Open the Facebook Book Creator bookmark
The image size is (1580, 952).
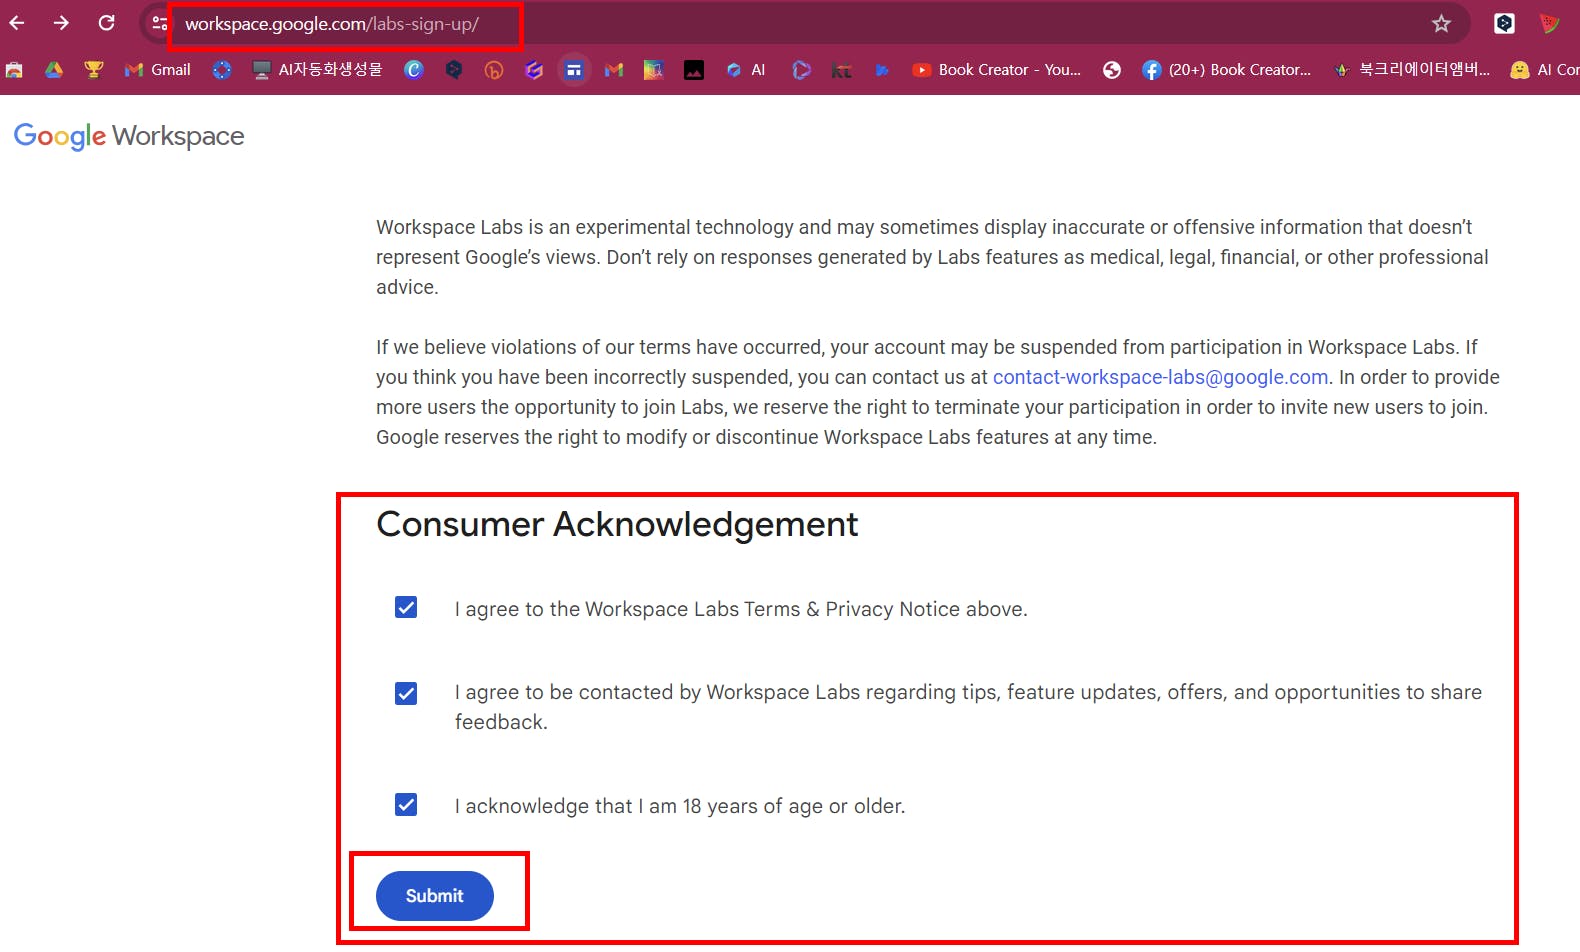(x=1227, y=70)
